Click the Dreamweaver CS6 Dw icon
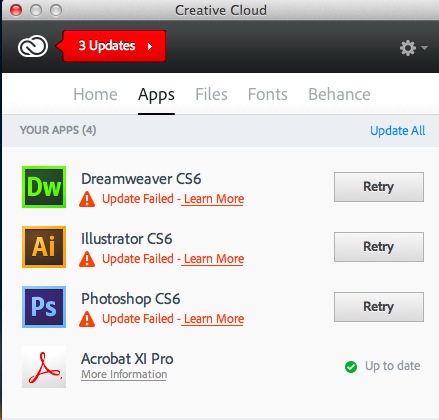This screenshot has width=439, height=420. tap(44, 187)
